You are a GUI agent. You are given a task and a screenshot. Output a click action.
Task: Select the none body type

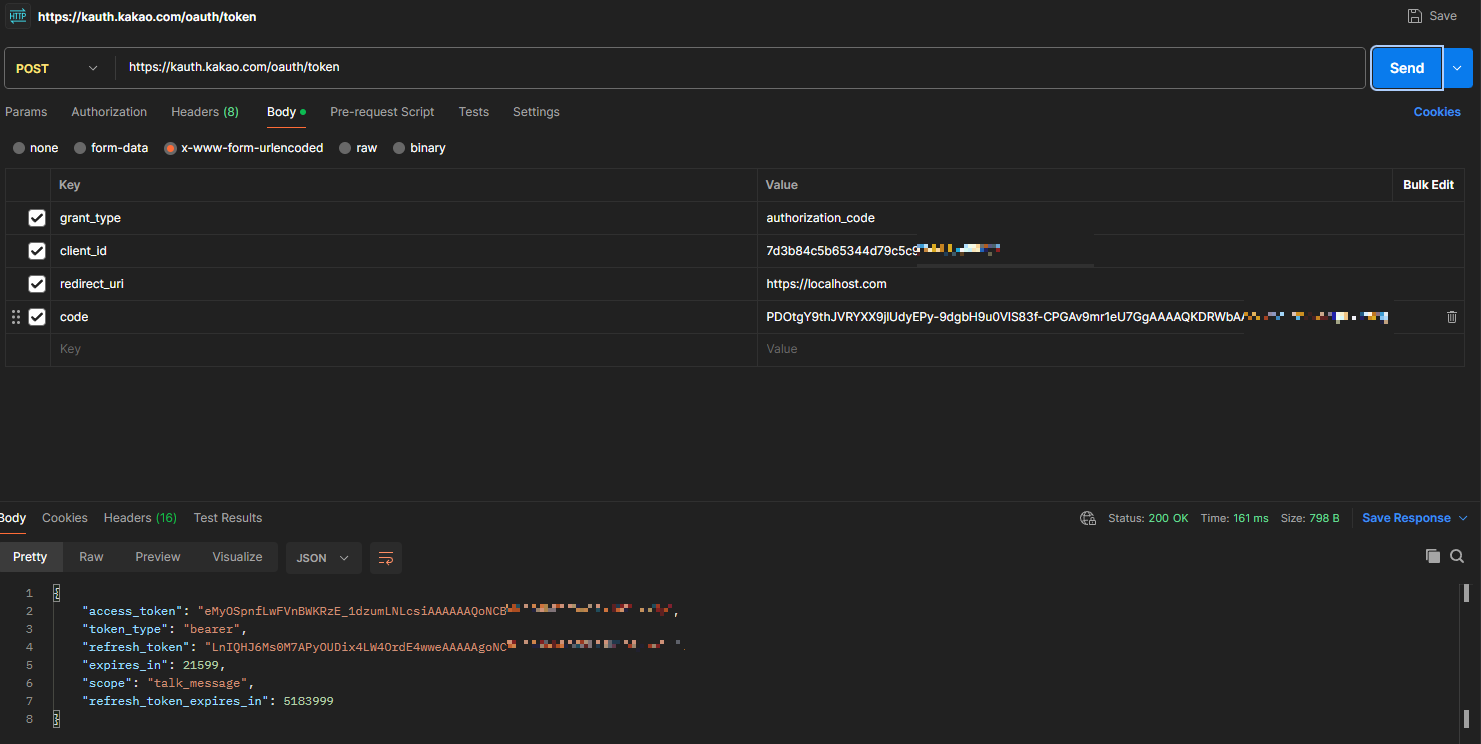click(19, 148)
